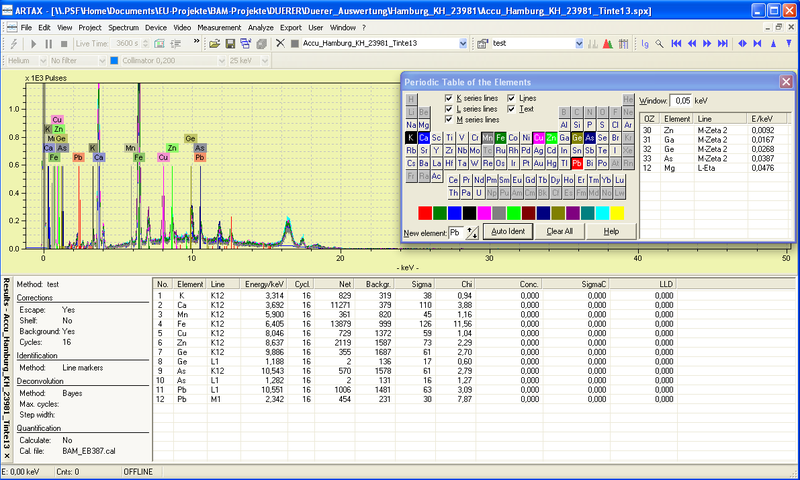Jump to the first position with the rewind-to-start arrow
The width and height of the screenshot is (800, 480).
(677, 44)
